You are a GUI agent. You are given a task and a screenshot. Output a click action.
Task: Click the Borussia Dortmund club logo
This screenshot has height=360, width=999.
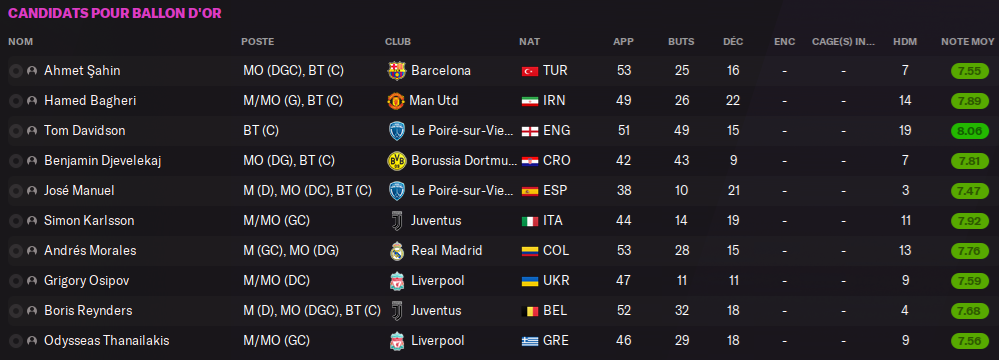(396, 161)
